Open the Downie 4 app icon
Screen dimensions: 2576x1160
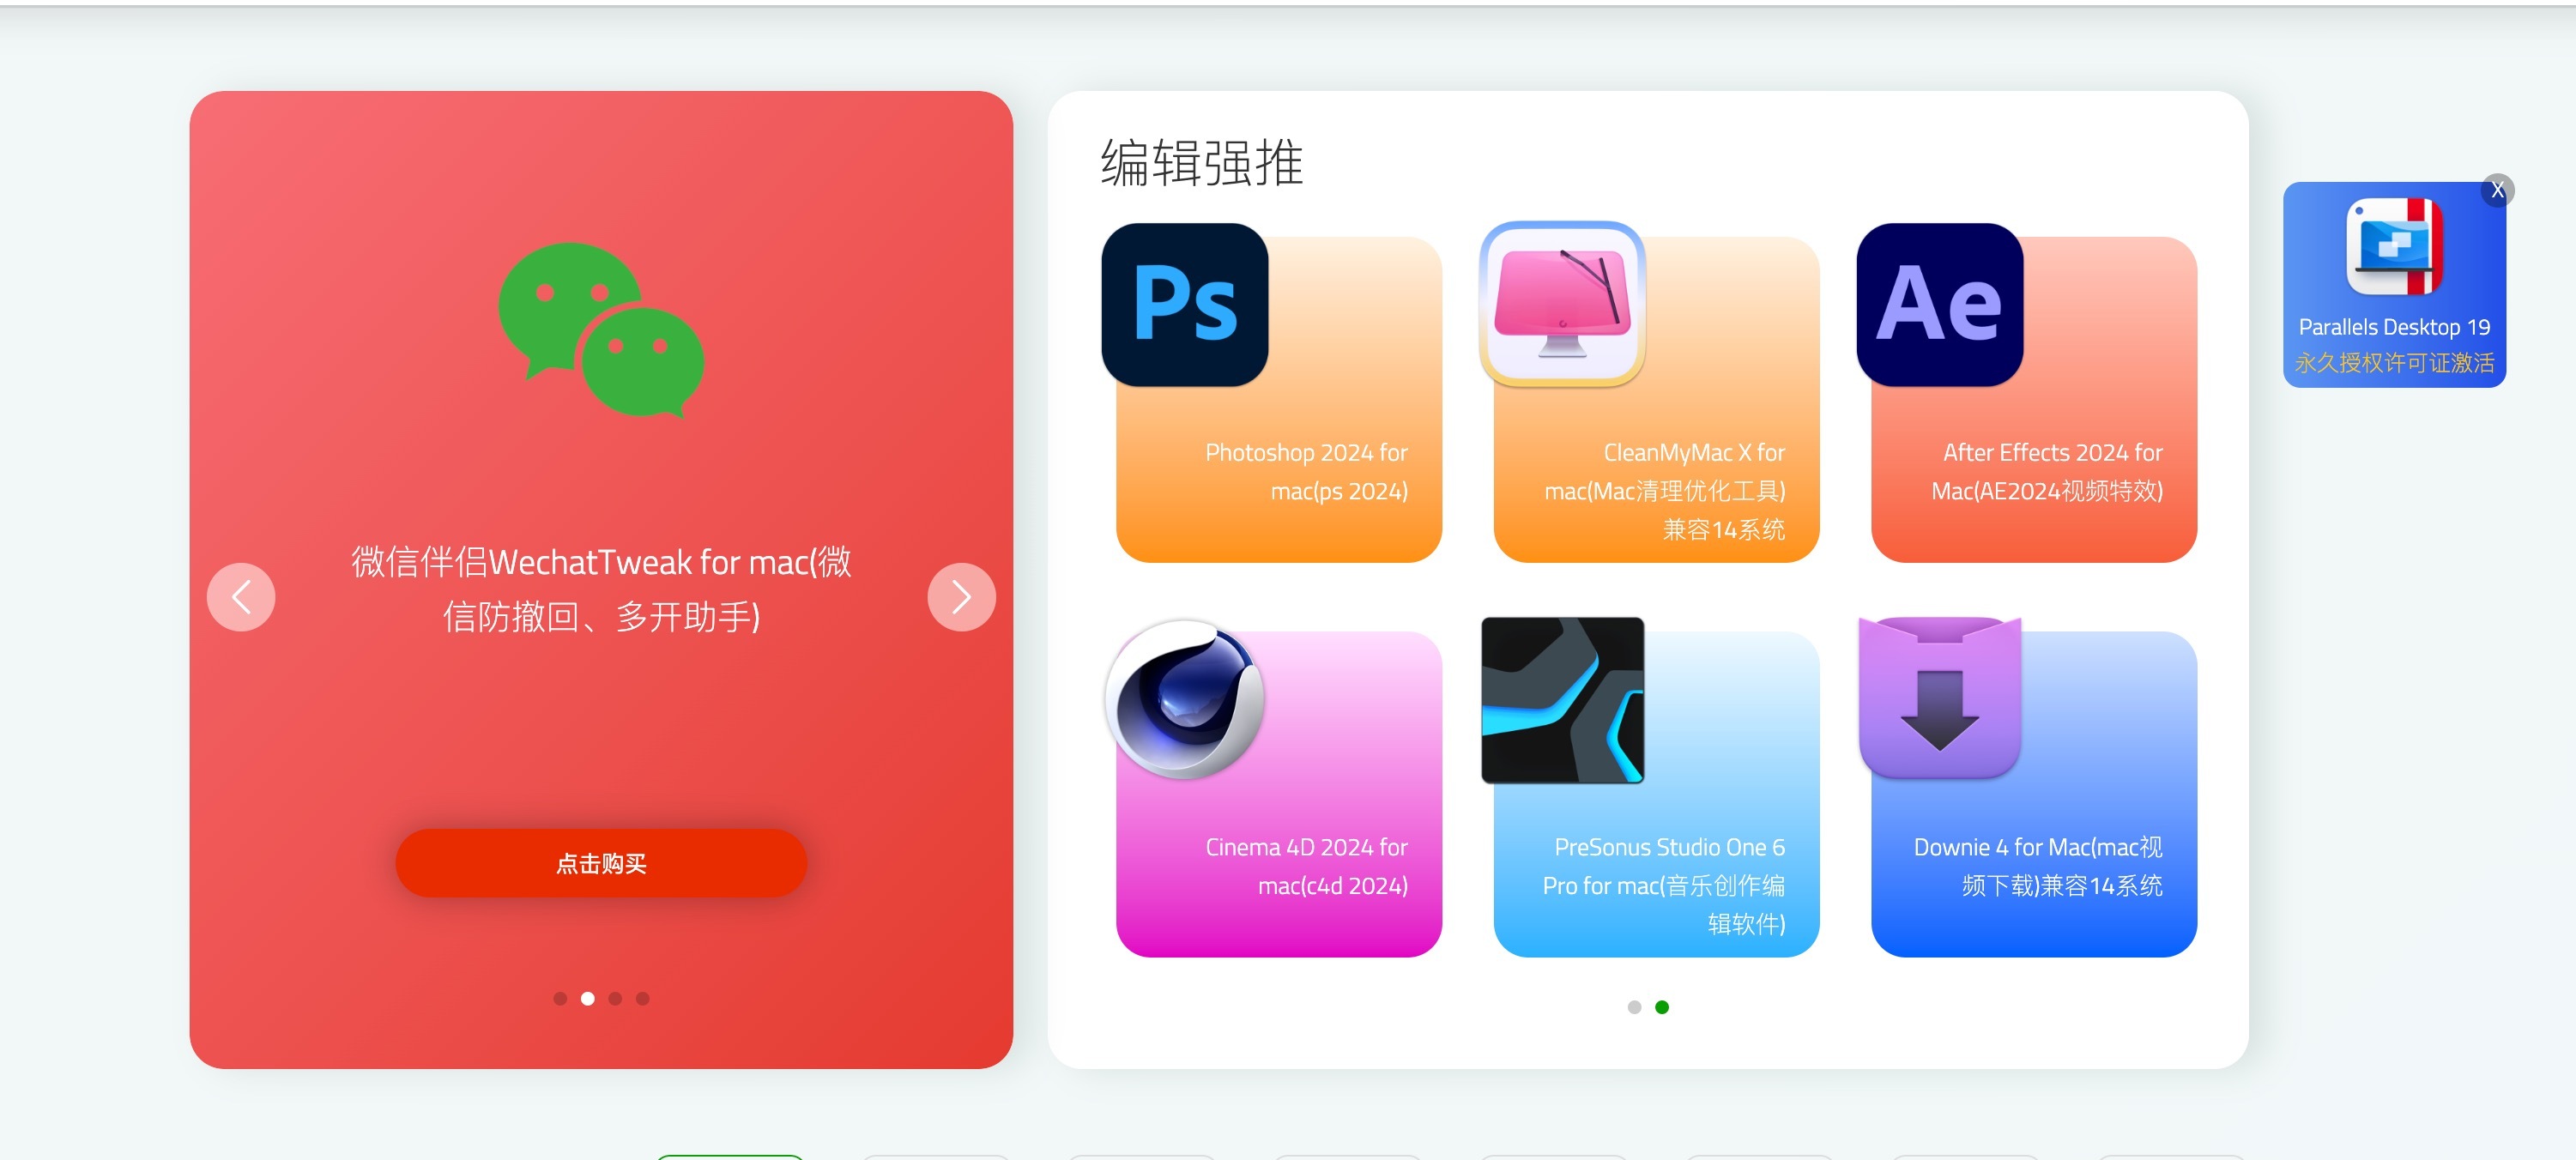(x=1939, y=698)
